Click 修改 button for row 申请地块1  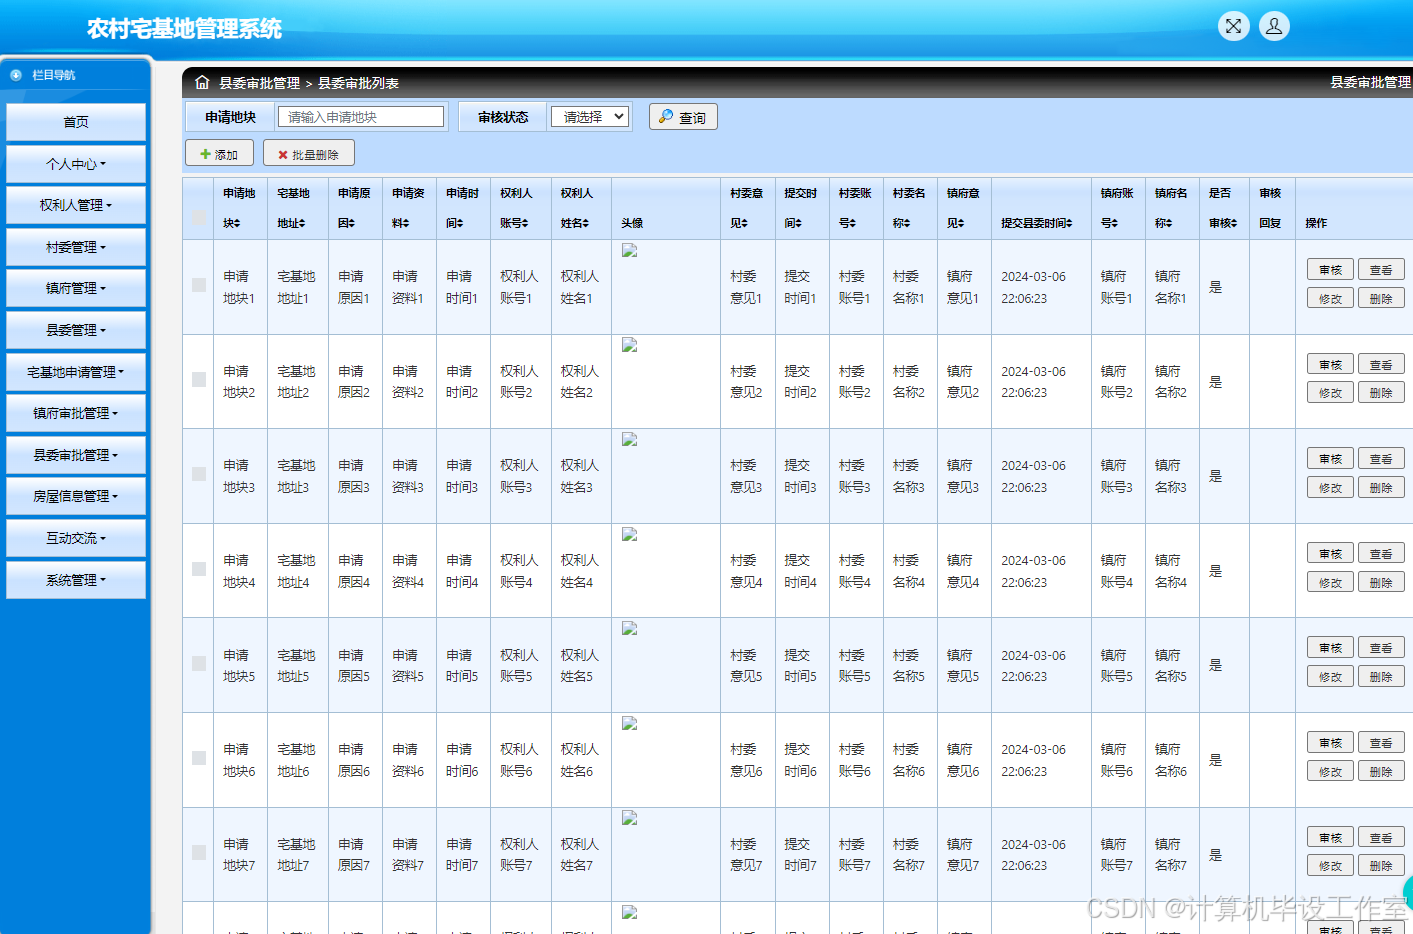click(x=1330, y=299)
